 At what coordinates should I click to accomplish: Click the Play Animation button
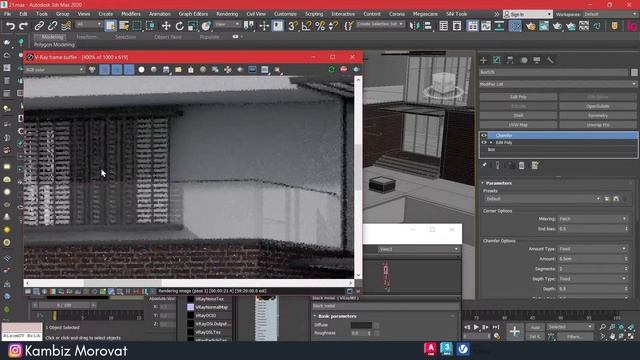476,327
